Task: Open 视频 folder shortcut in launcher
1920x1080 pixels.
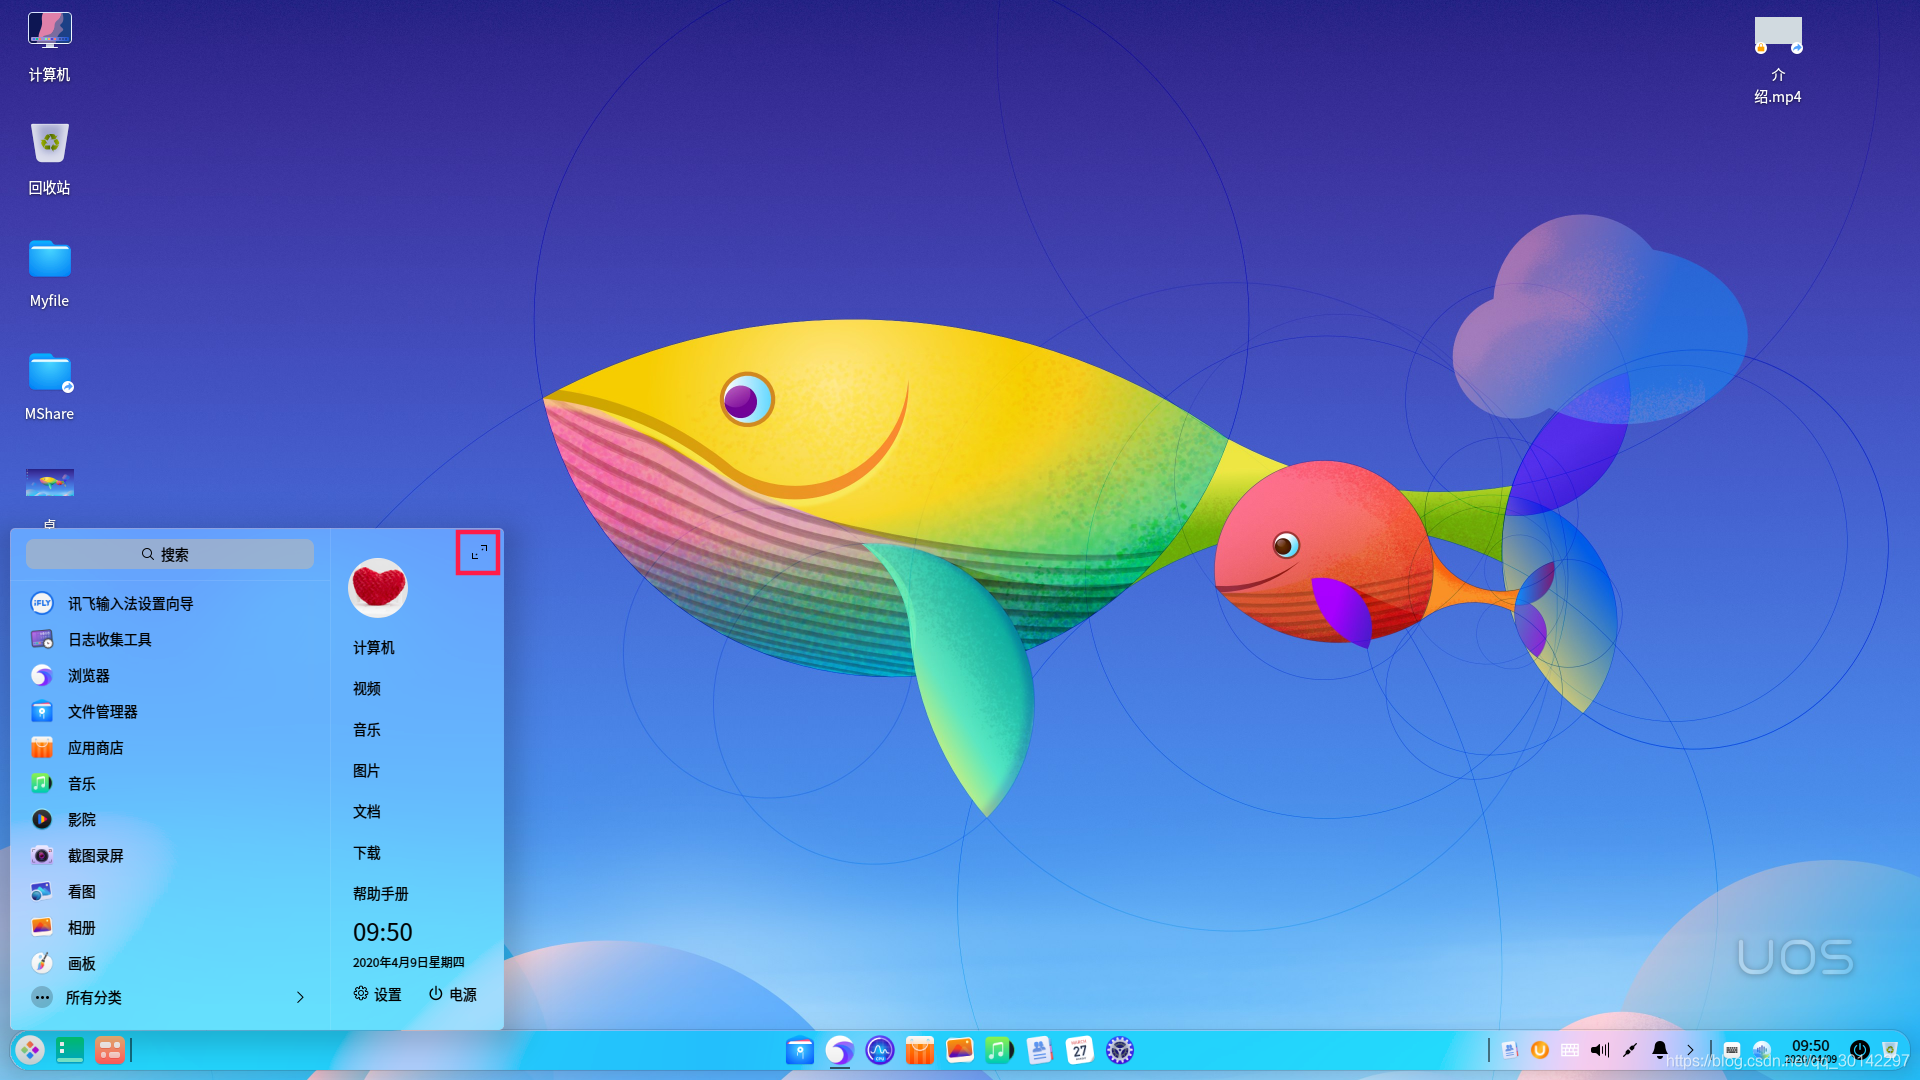Action: (367, 688)
